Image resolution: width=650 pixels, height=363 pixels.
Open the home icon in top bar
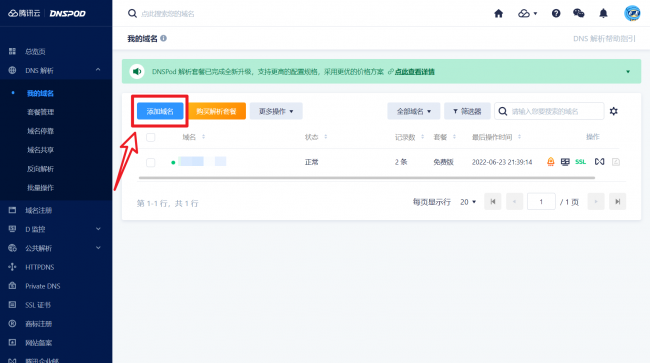click(499, 14)
